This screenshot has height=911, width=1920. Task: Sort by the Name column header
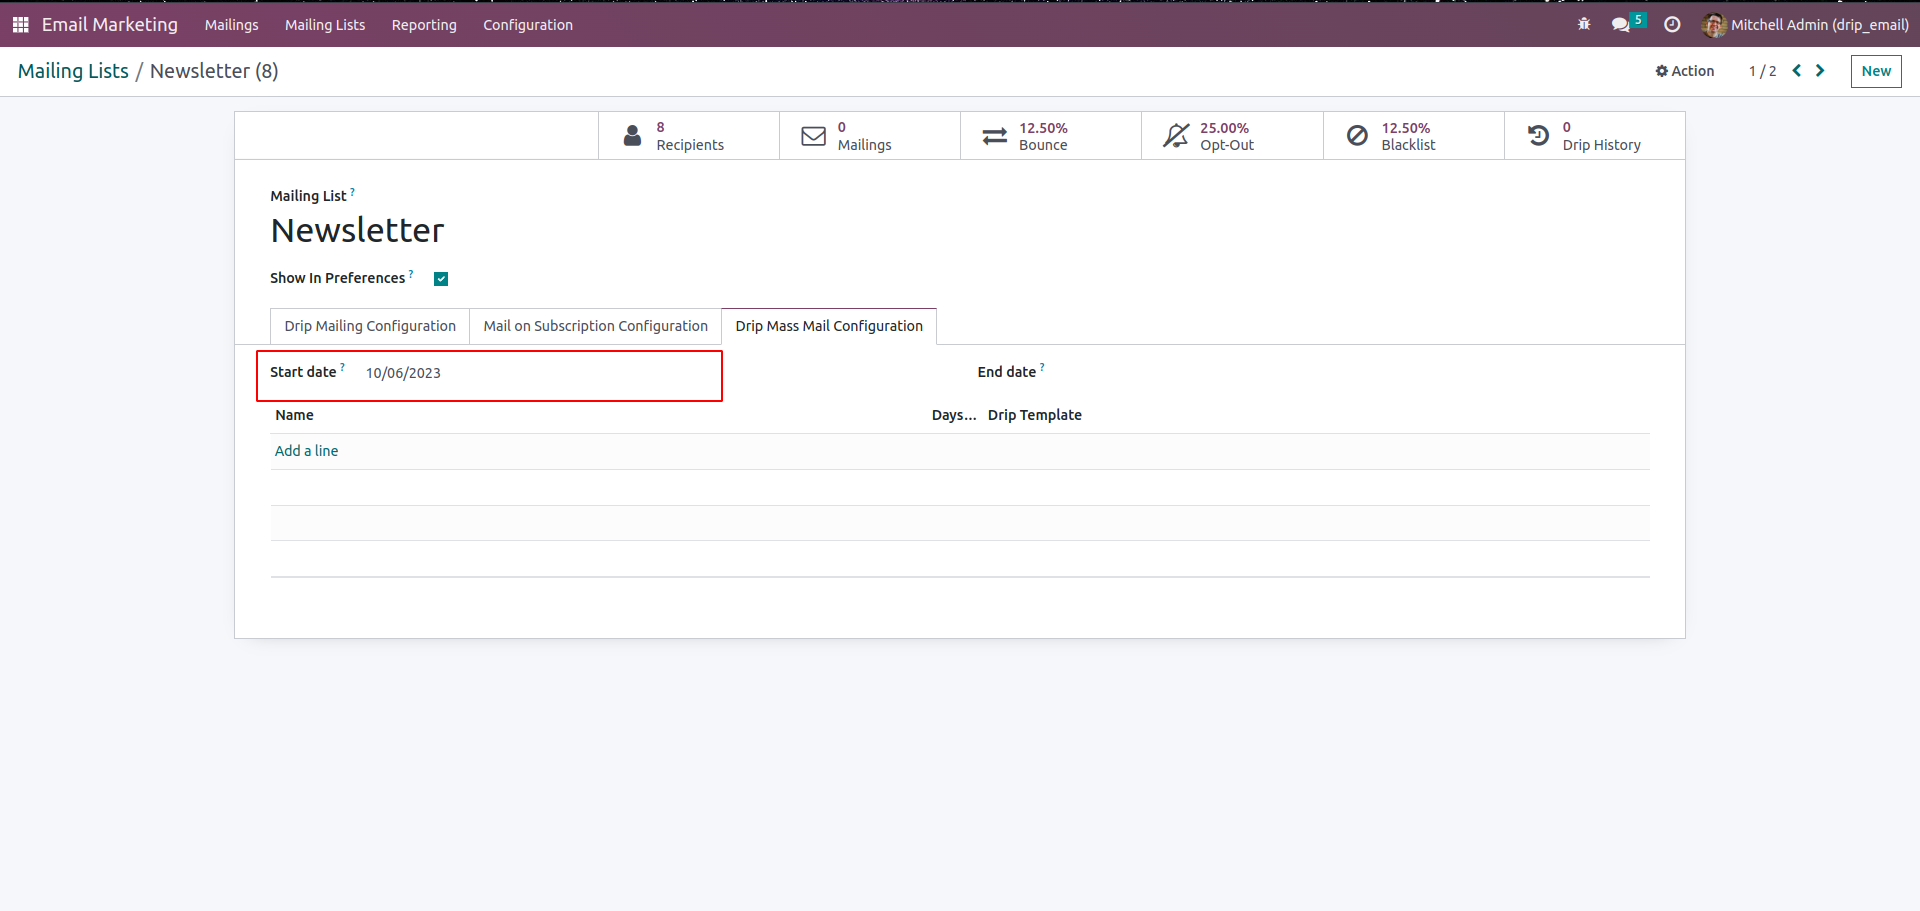tap(295, 415)
